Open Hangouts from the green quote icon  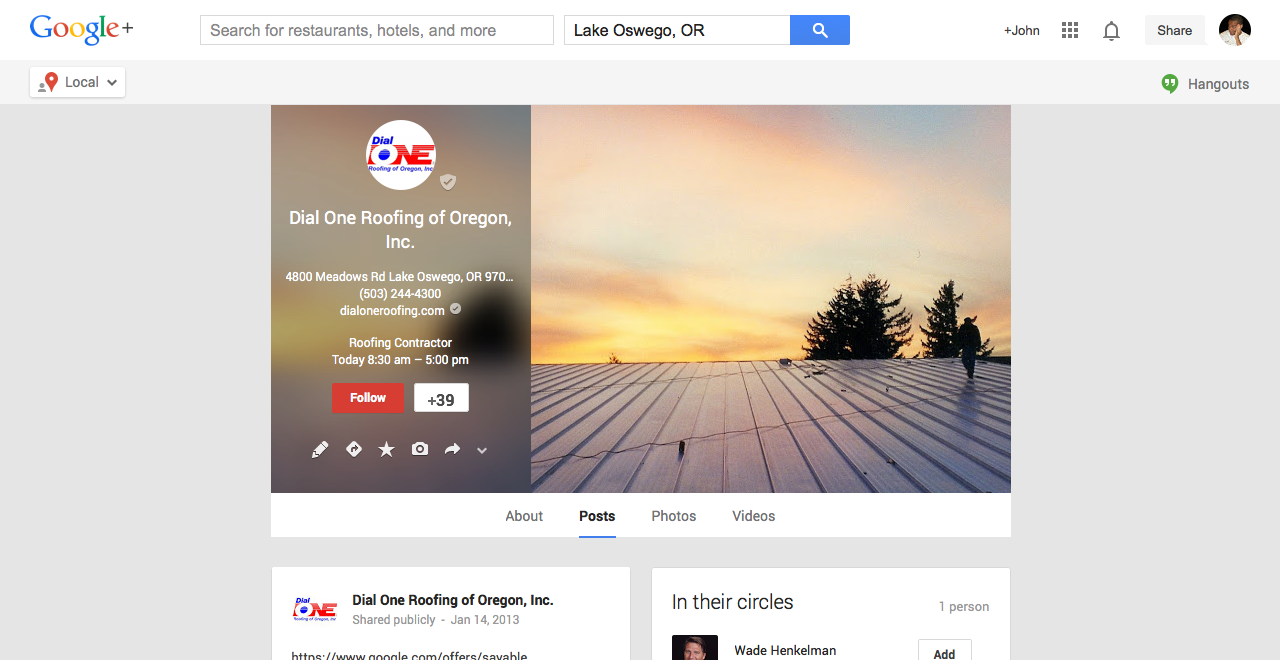pos(1170,84)
